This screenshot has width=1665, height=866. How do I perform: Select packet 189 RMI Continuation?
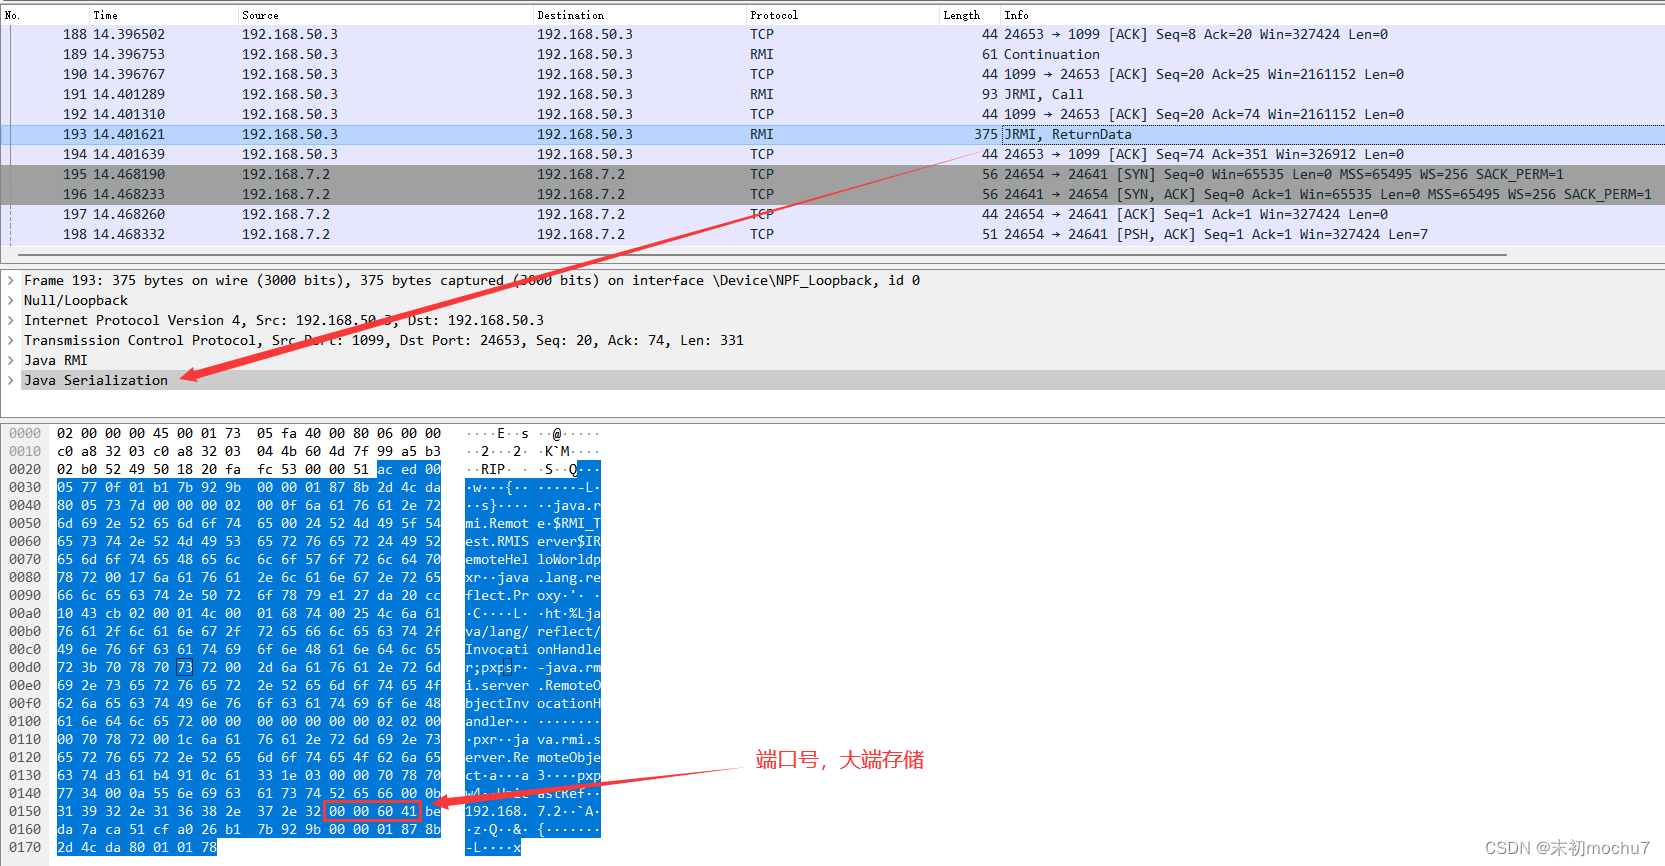pyautogui.click(x=832, y=55)
